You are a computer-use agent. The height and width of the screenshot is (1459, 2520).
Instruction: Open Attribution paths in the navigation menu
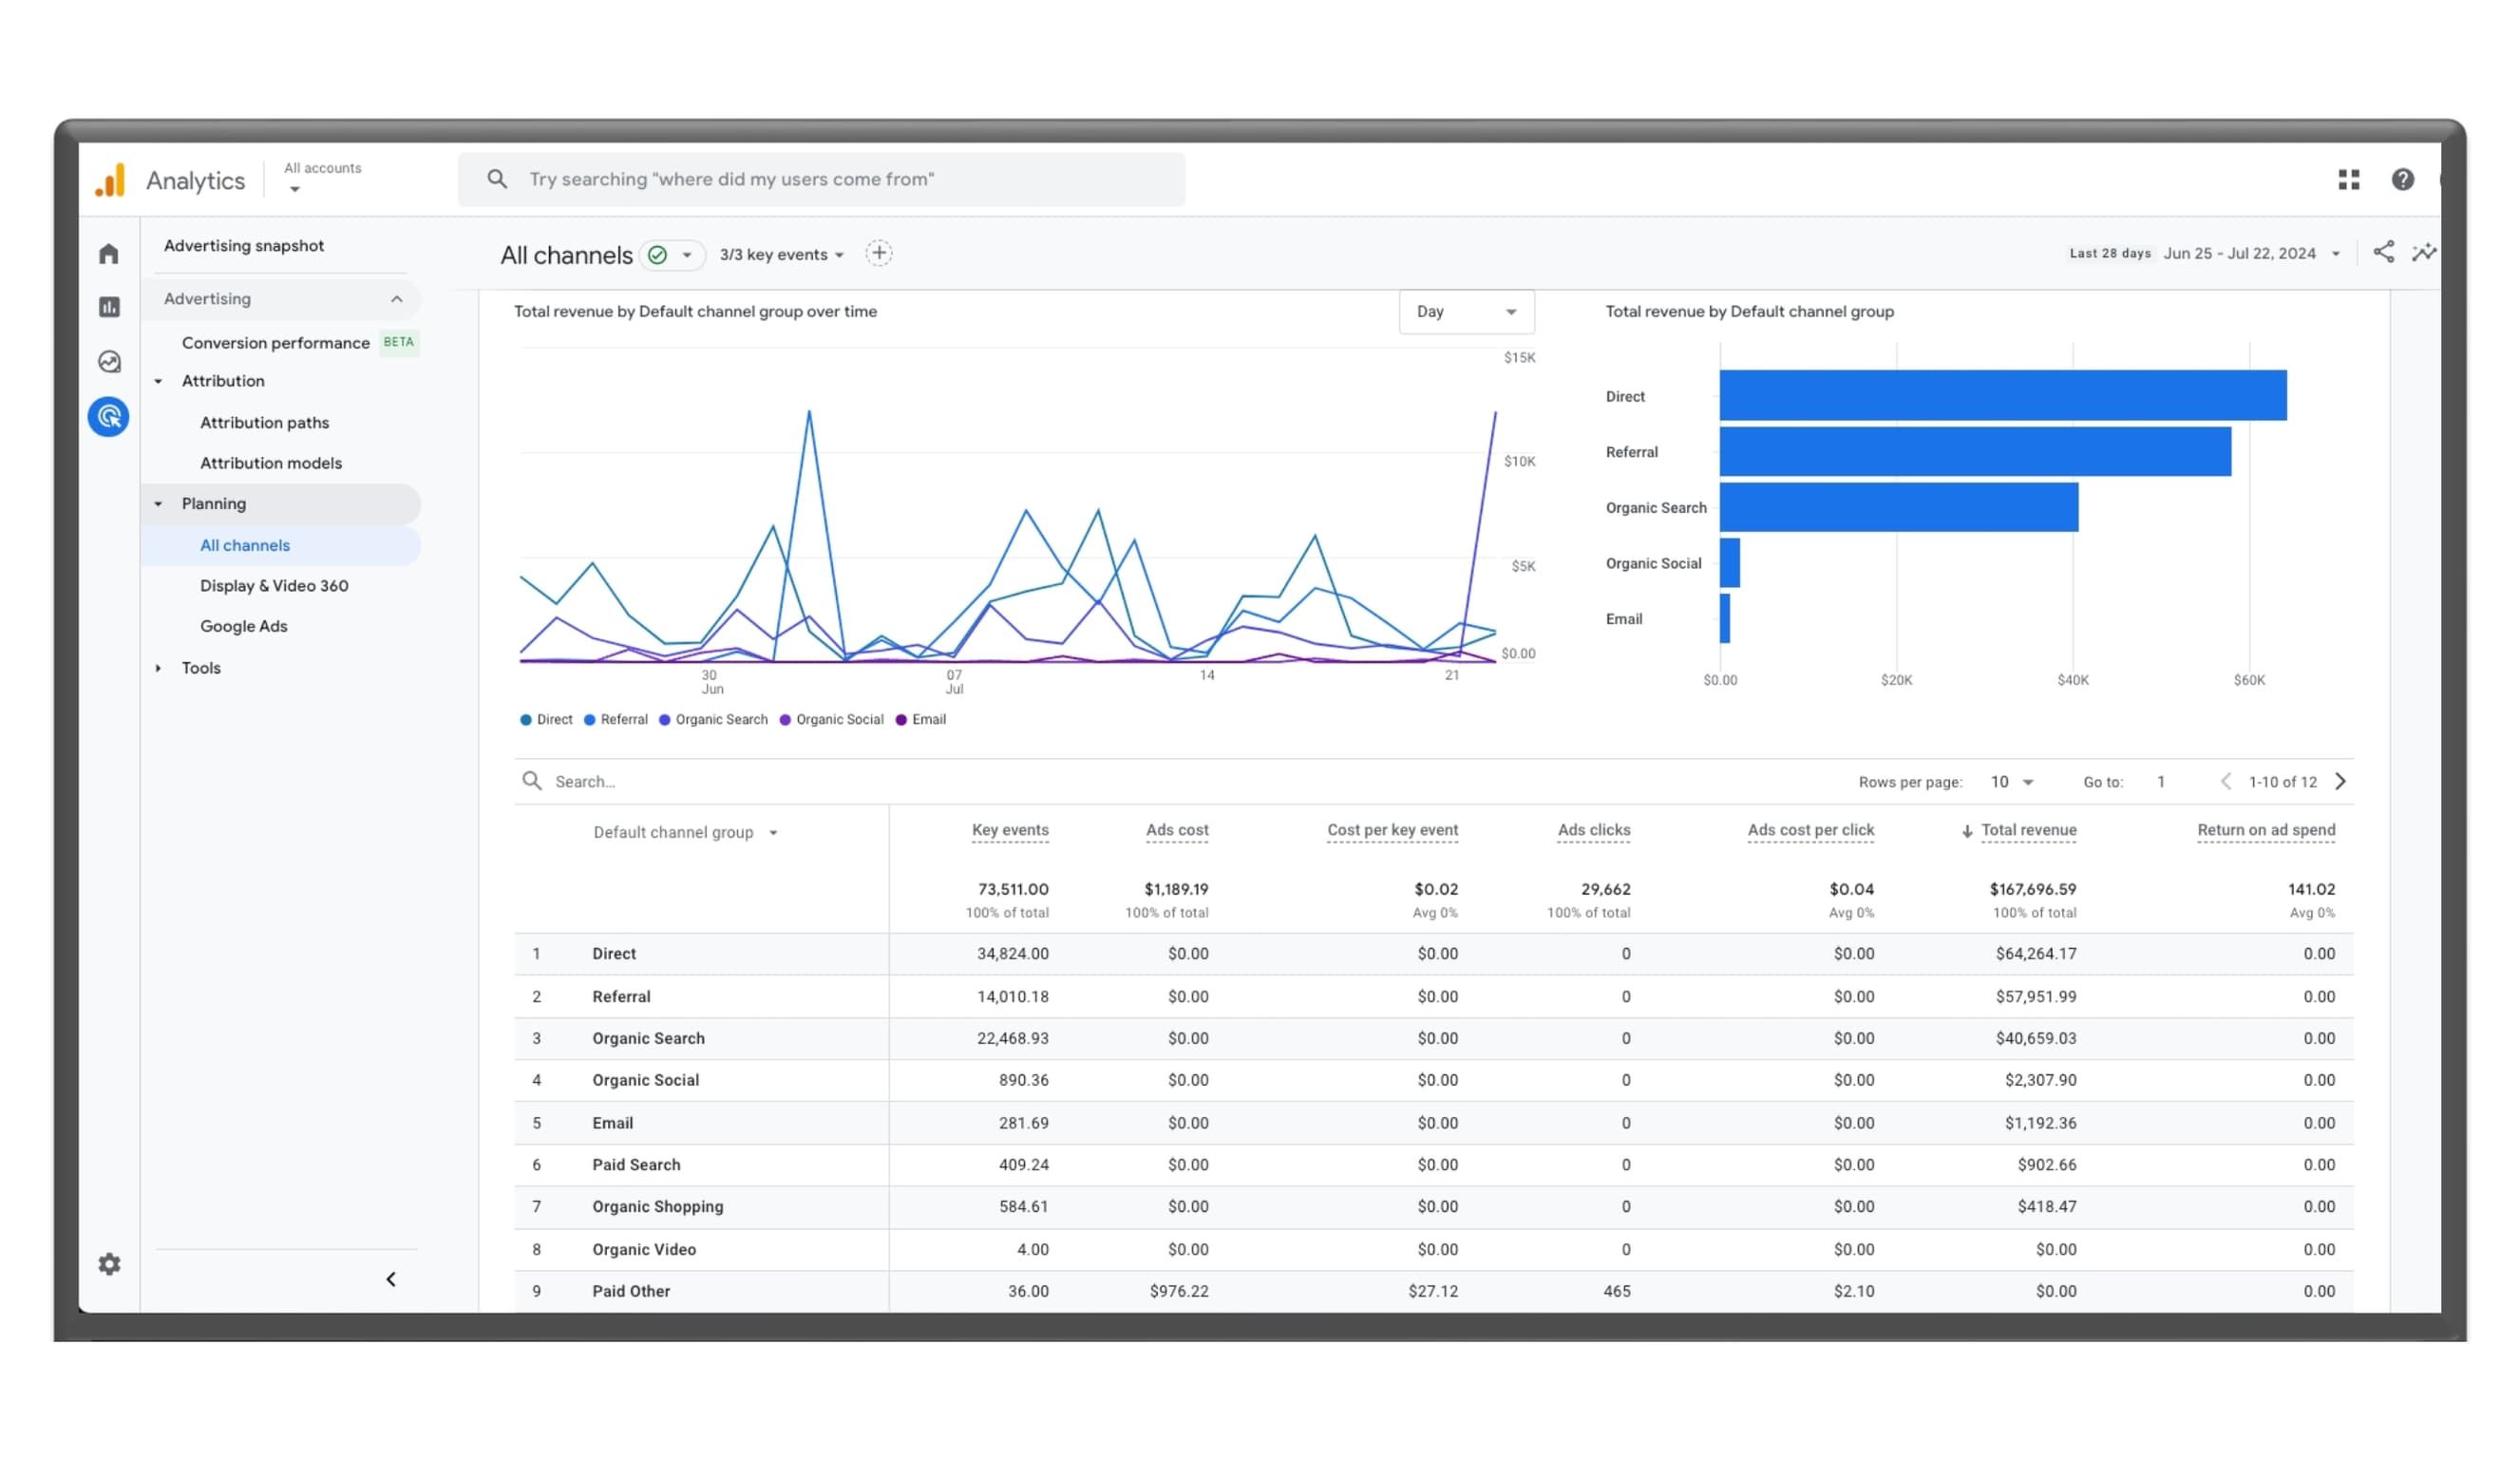[264, 422]
